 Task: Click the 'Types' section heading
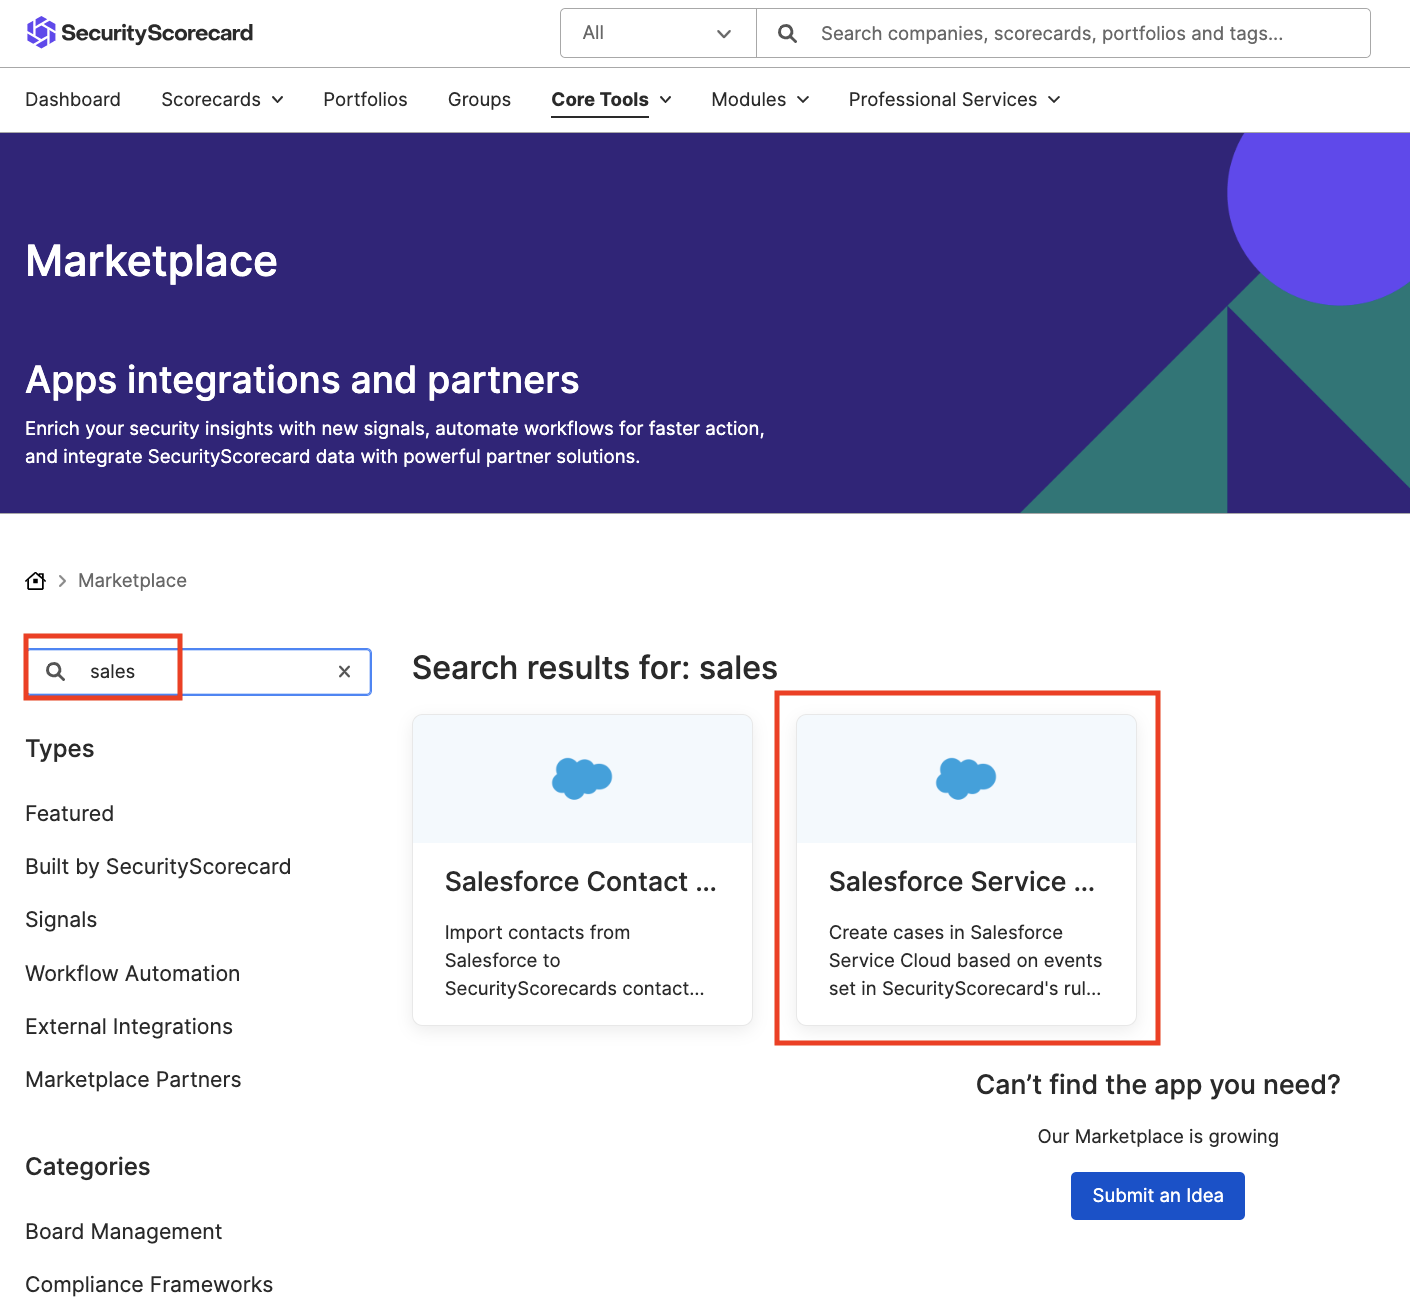point(60,749)
